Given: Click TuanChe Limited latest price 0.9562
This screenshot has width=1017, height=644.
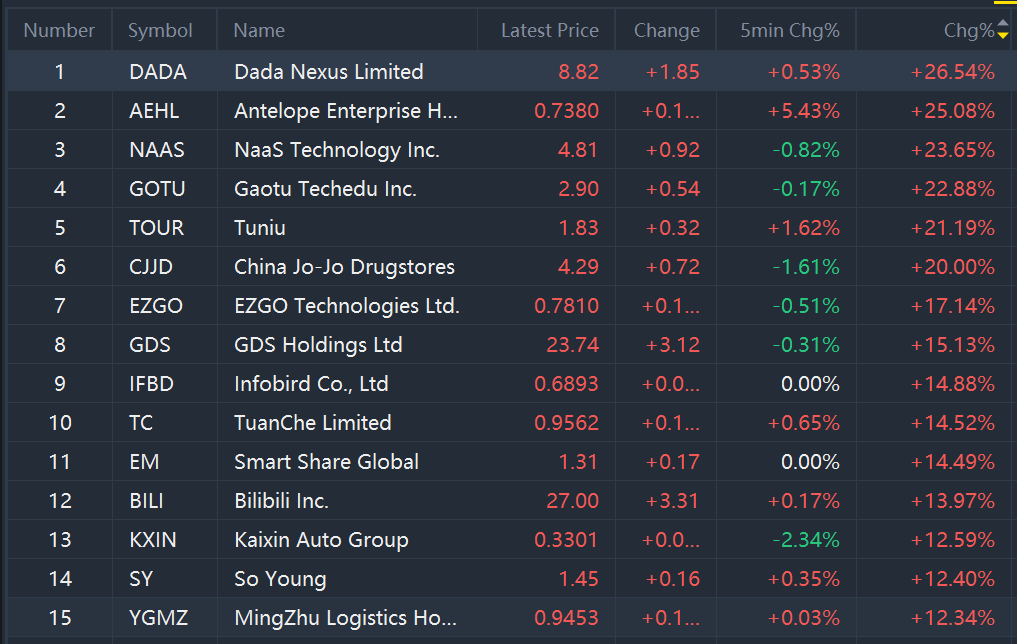Looking at the screenshot, I should click(566, 423).
